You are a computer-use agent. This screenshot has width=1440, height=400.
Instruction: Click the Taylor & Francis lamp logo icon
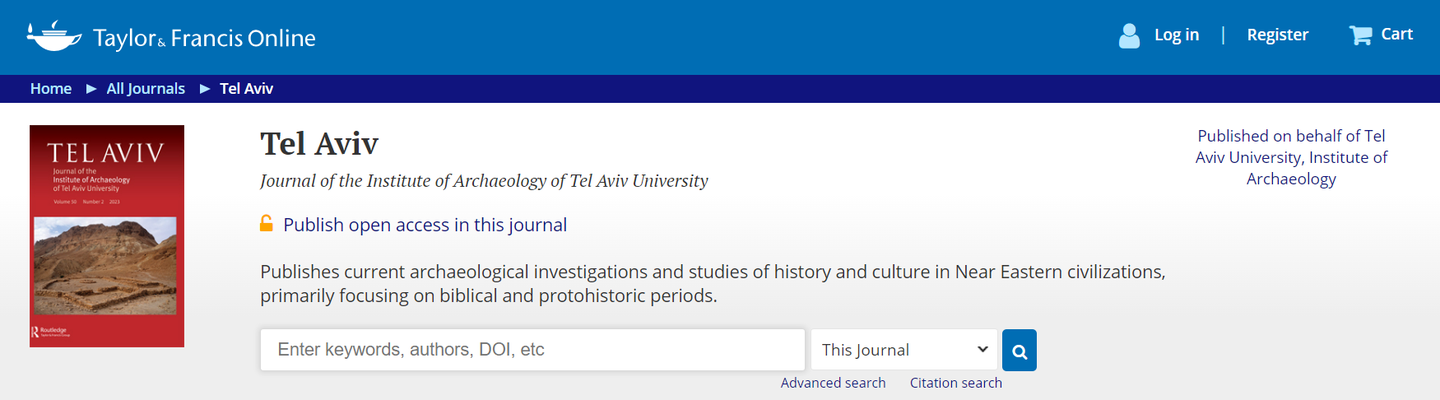click(x=56, y=36)
